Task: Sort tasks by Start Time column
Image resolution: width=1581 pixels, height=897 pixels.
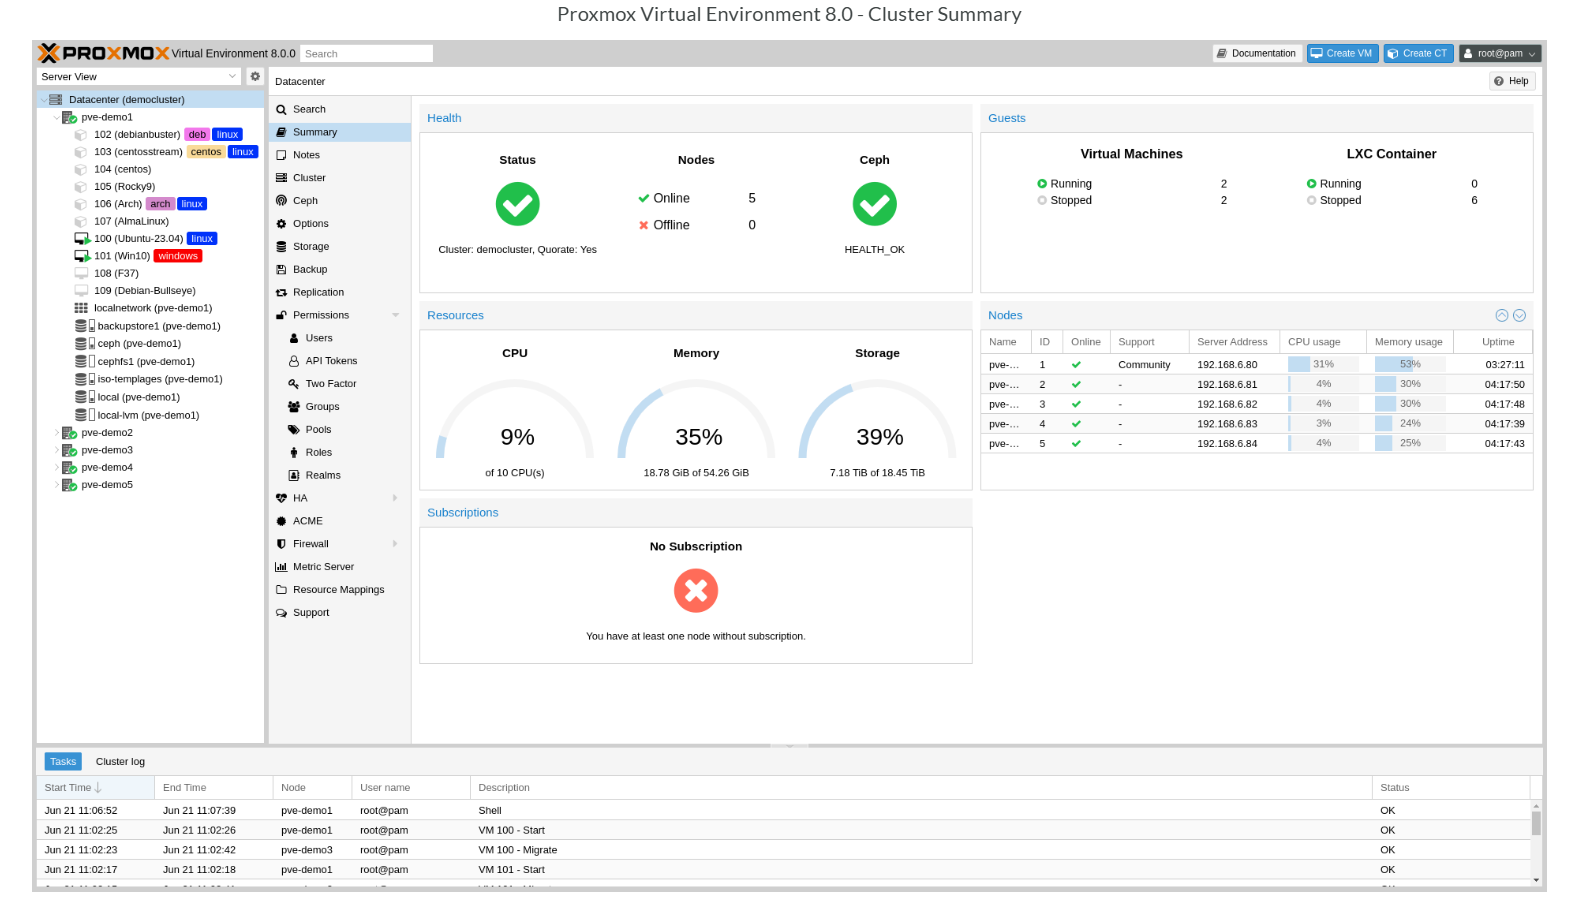Action: pyautogui.click(x=95, y=788)
